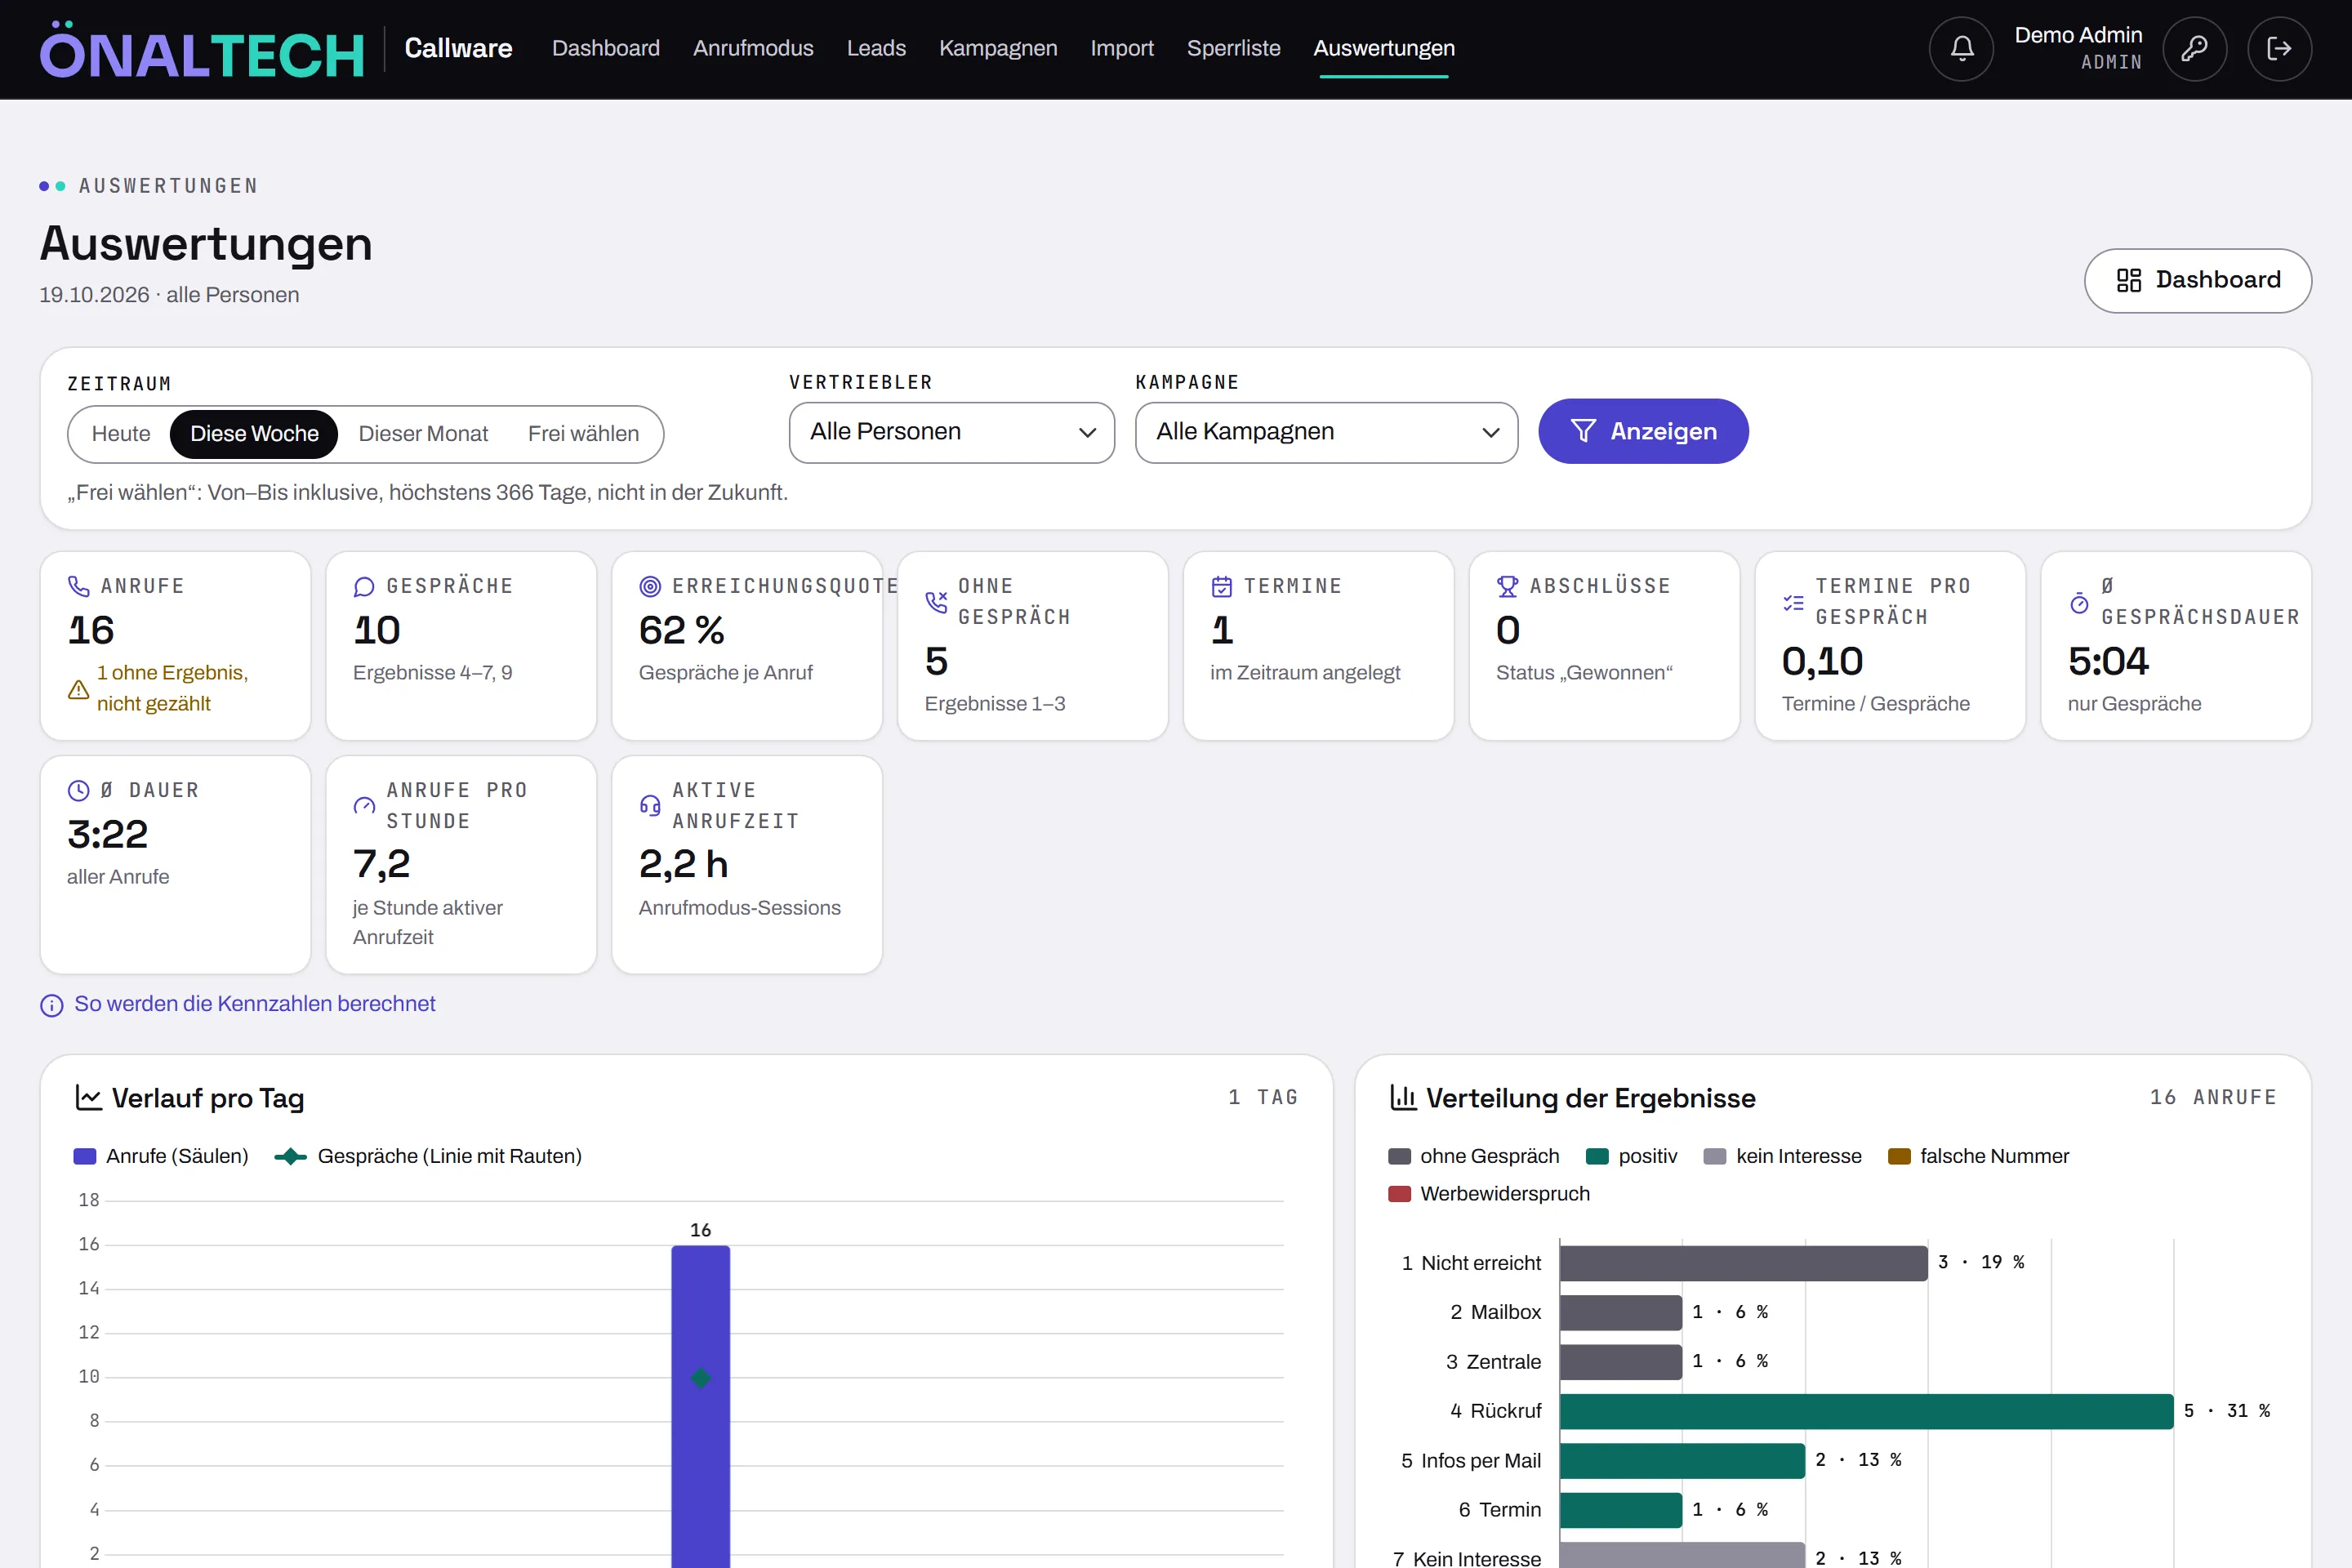Click the logout icon
This screenshot has height=1568, width=2352.
pyautogui.click(x=2279, y=48)
